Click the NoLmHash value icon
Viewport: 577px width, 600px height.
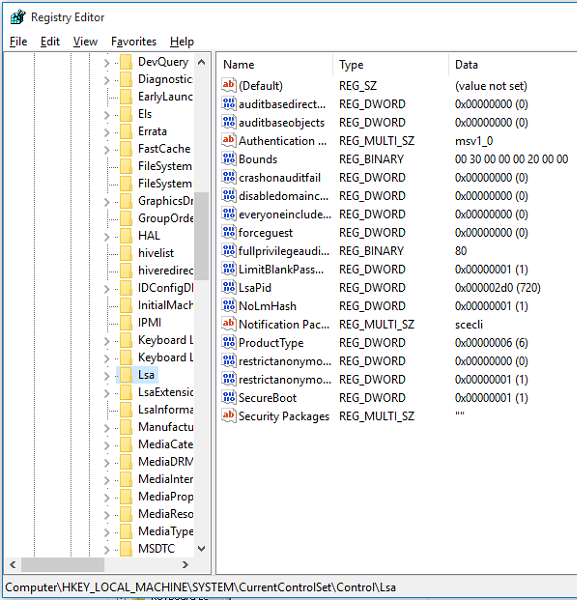tap(229, 306)
